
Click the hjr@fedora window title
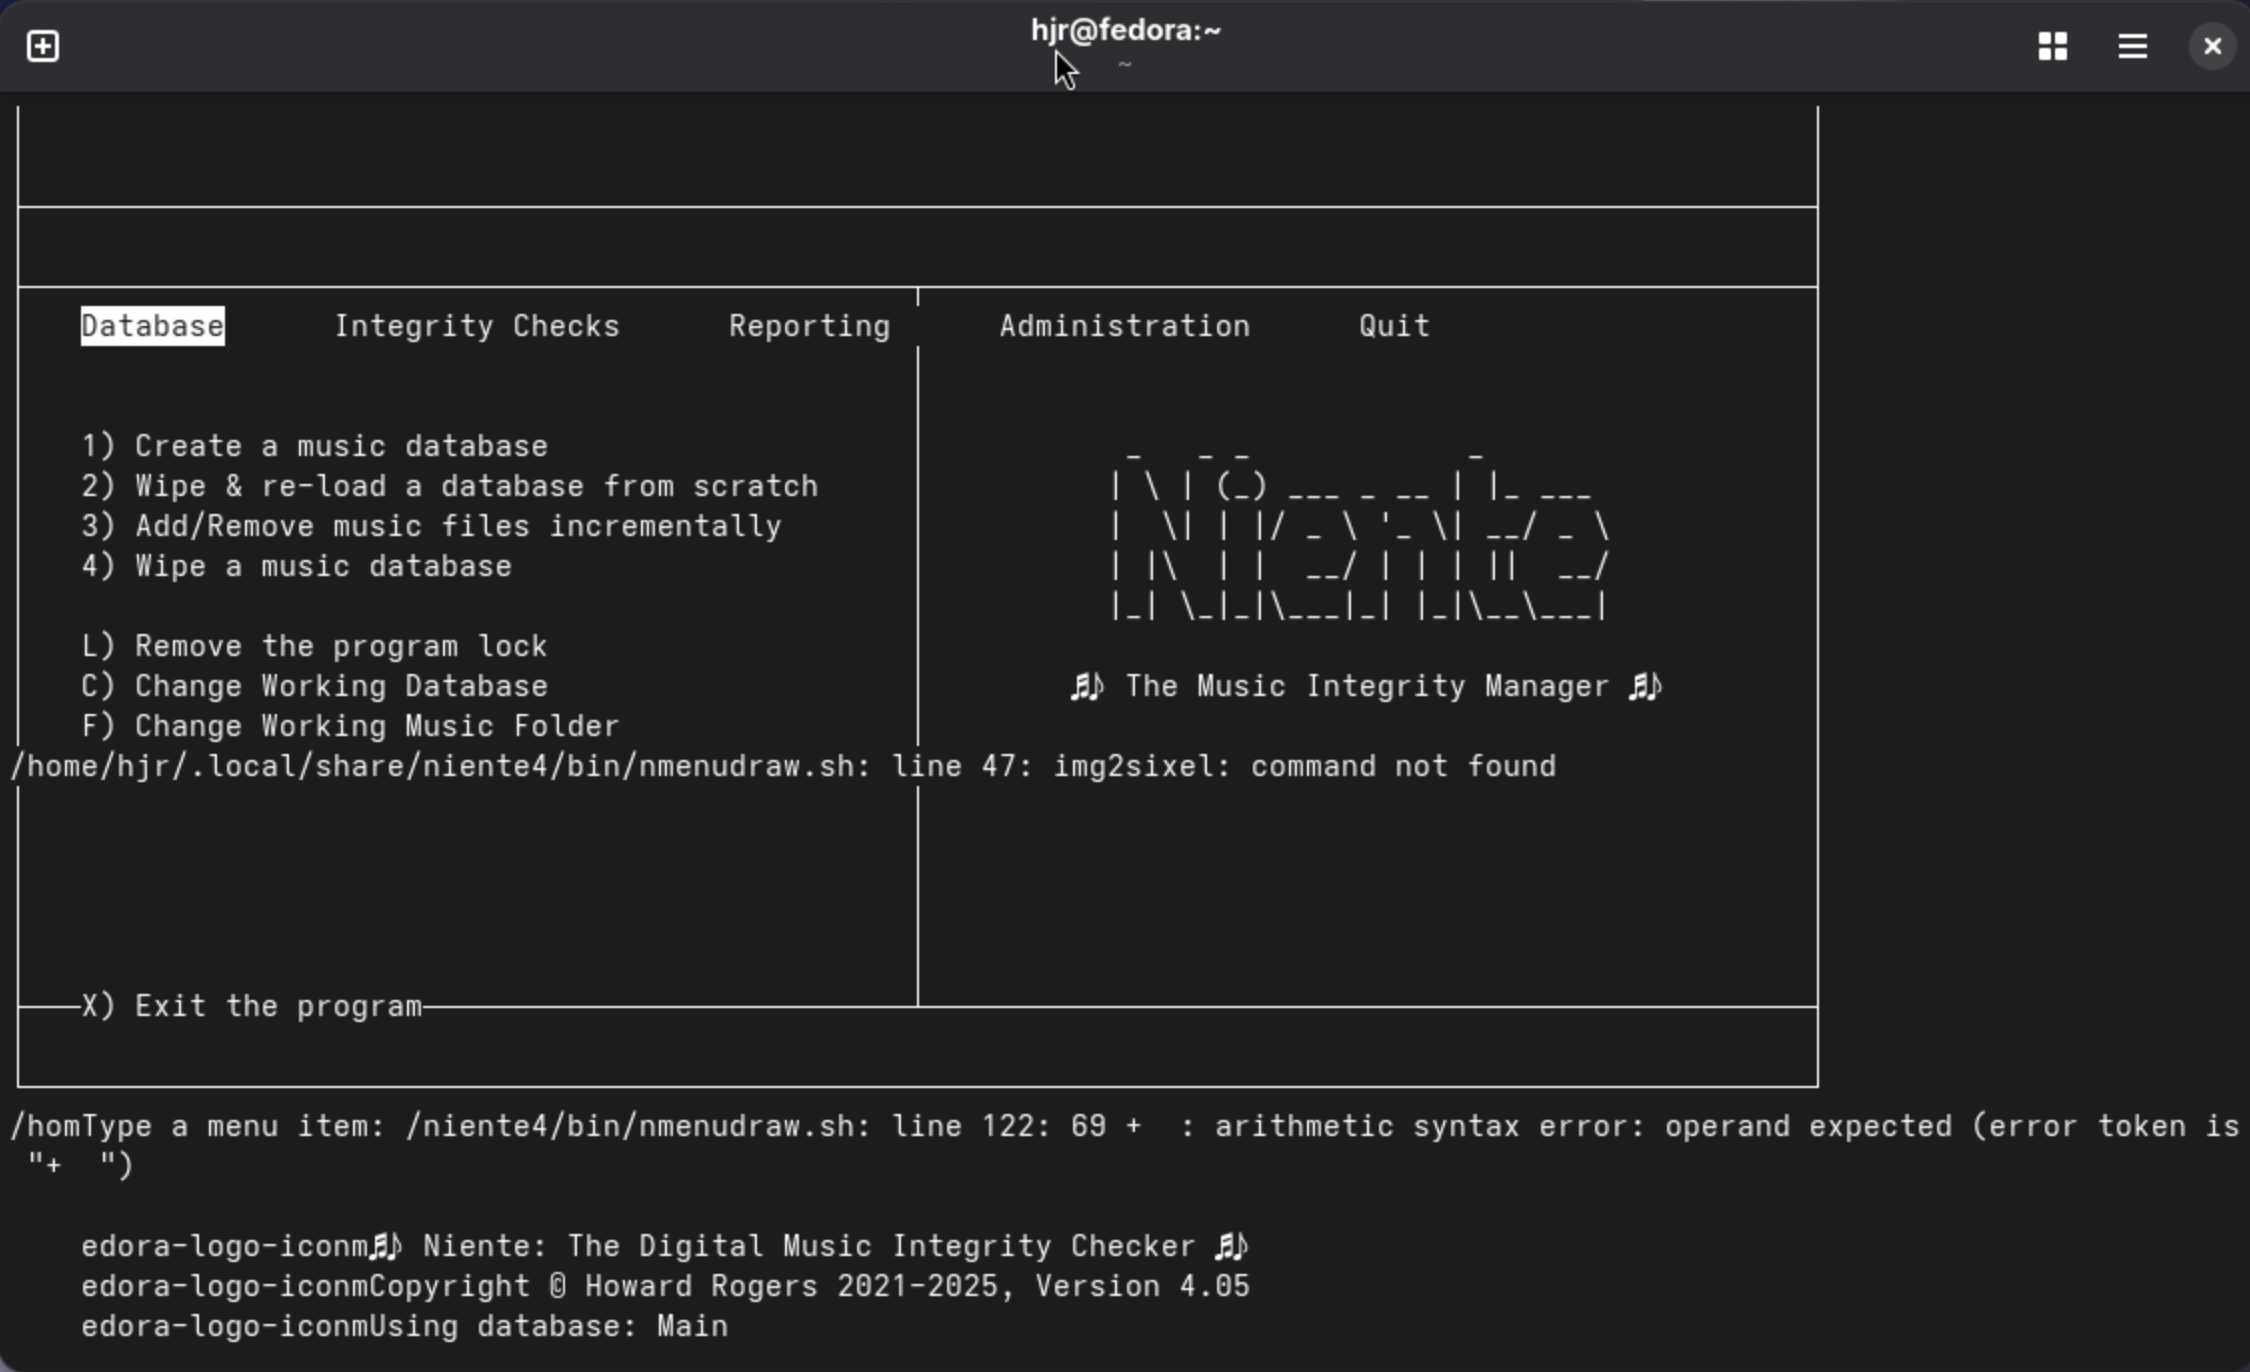click(x=1125, y=31)
